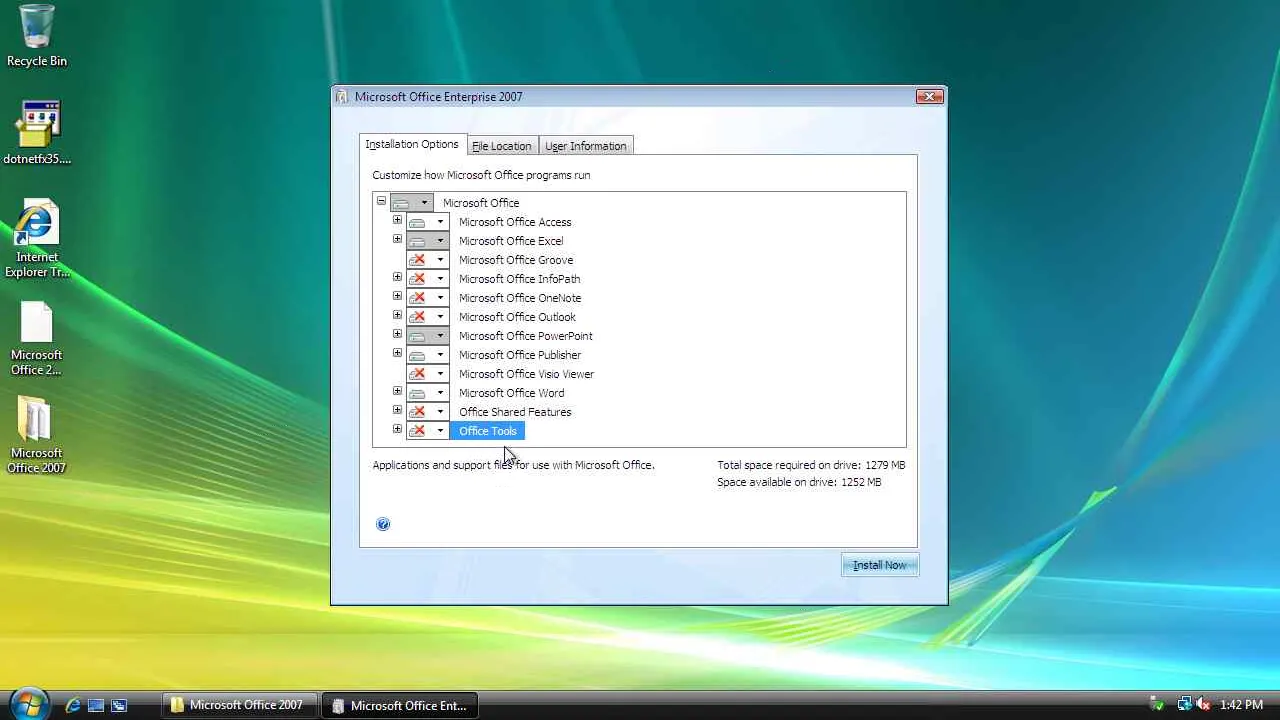1280x720 pixels.
Task: Select the Microsoft Office Access tree label
Action: (x=515, y=222)
